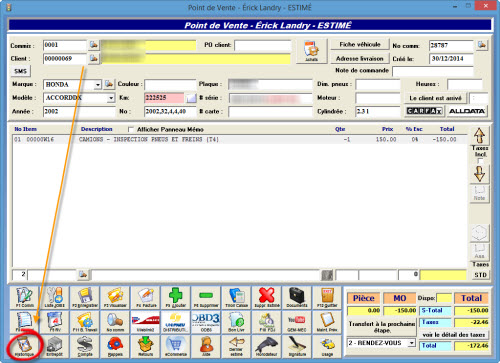
Task: Click the CARFAX button
Action: pyautogui.click(x=424, y=111)
